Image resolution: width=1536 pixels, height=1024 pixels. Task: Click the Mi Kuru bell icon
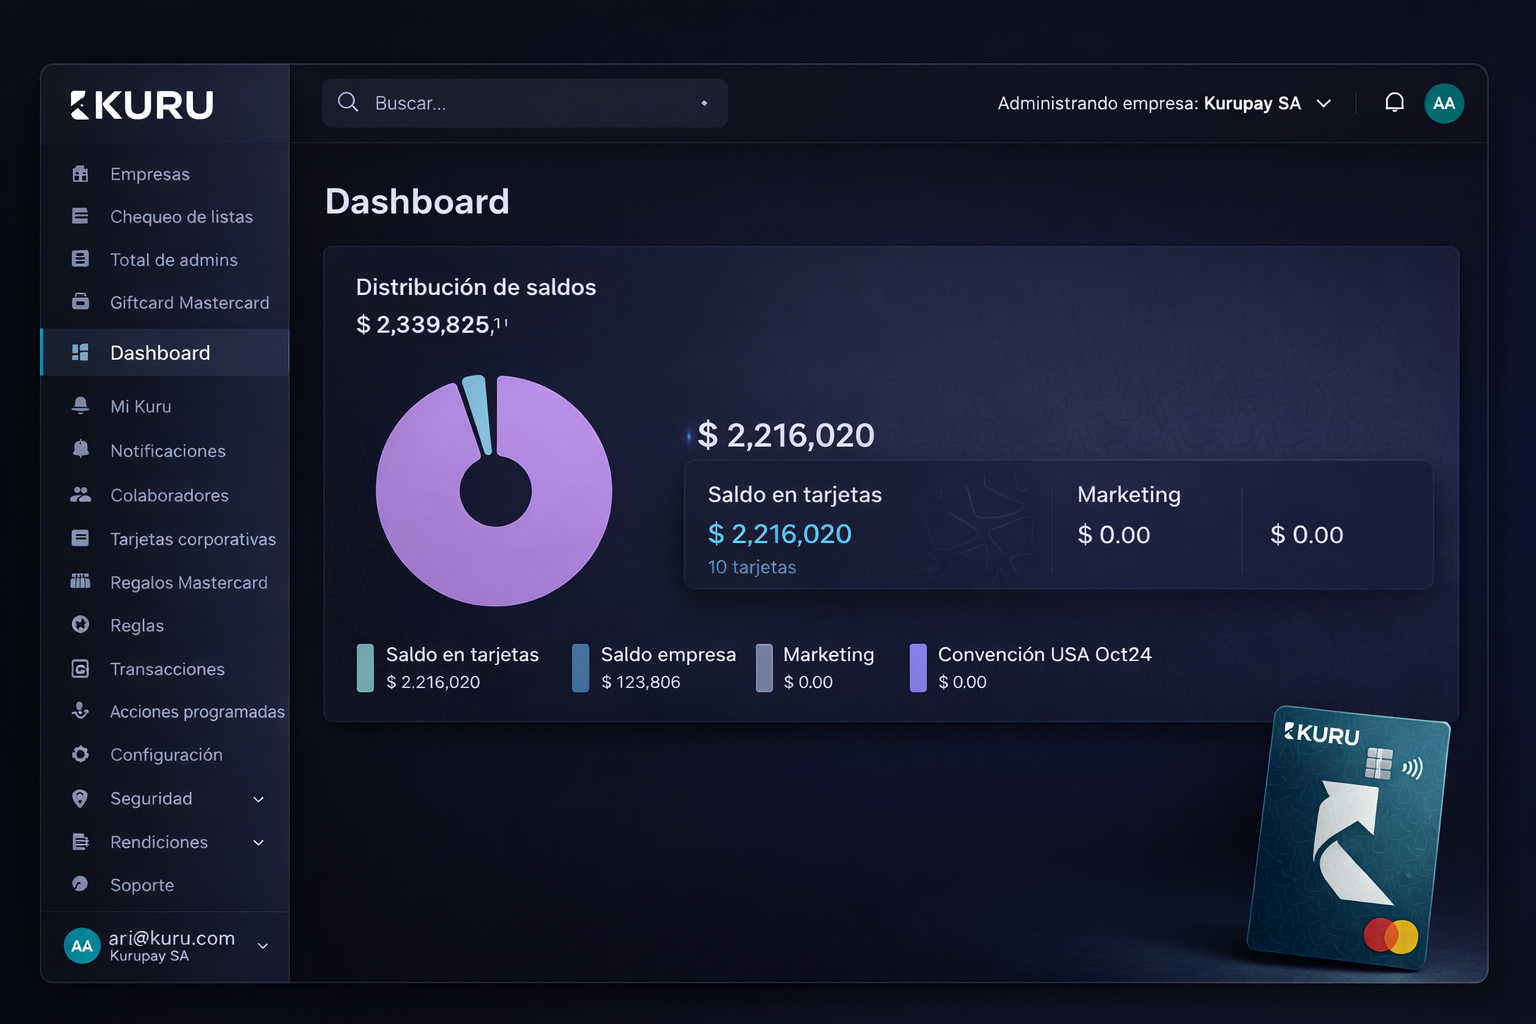(x=81, y=406)
